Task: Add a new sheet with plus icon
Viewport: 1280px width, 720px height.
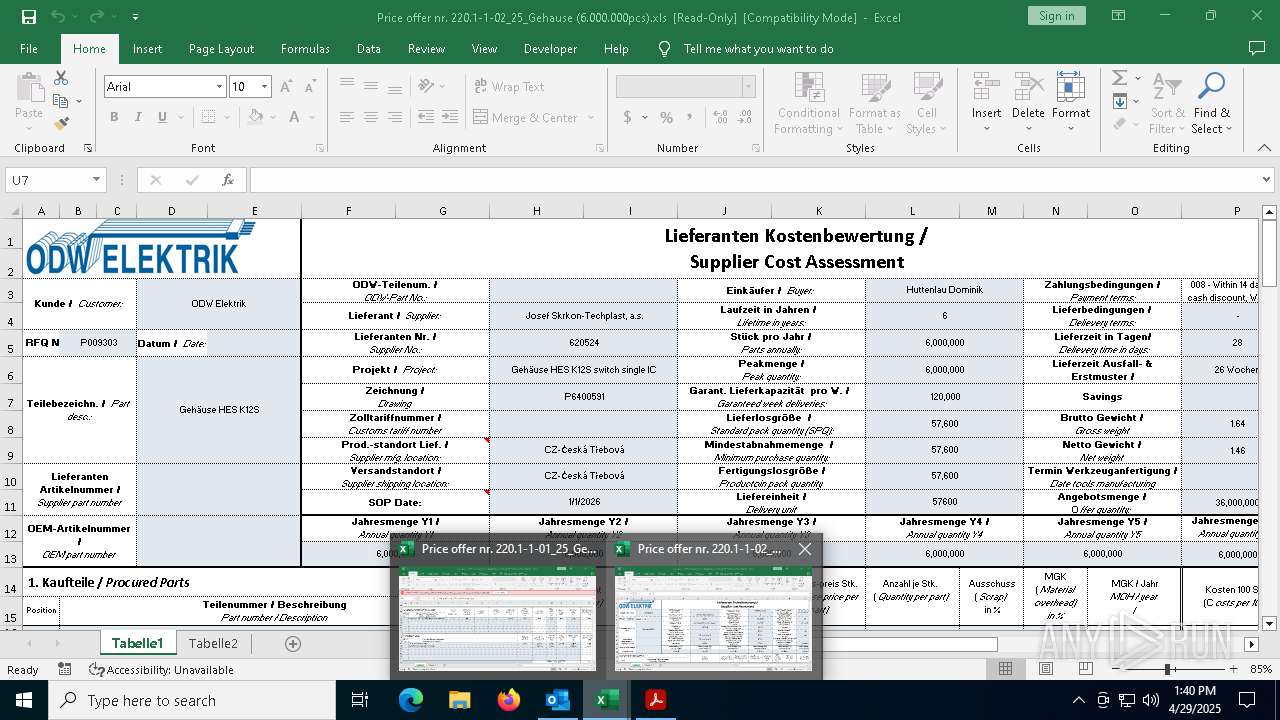Action: (x=293, y=644)
